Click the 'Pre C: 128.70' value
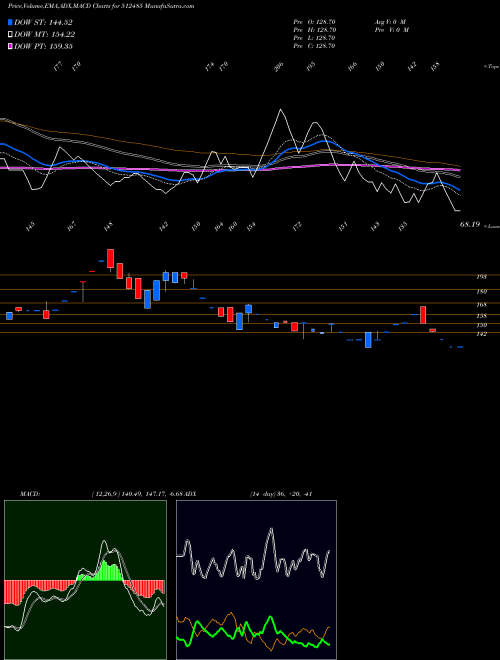 pyautogui.click(x=314, y=46)
